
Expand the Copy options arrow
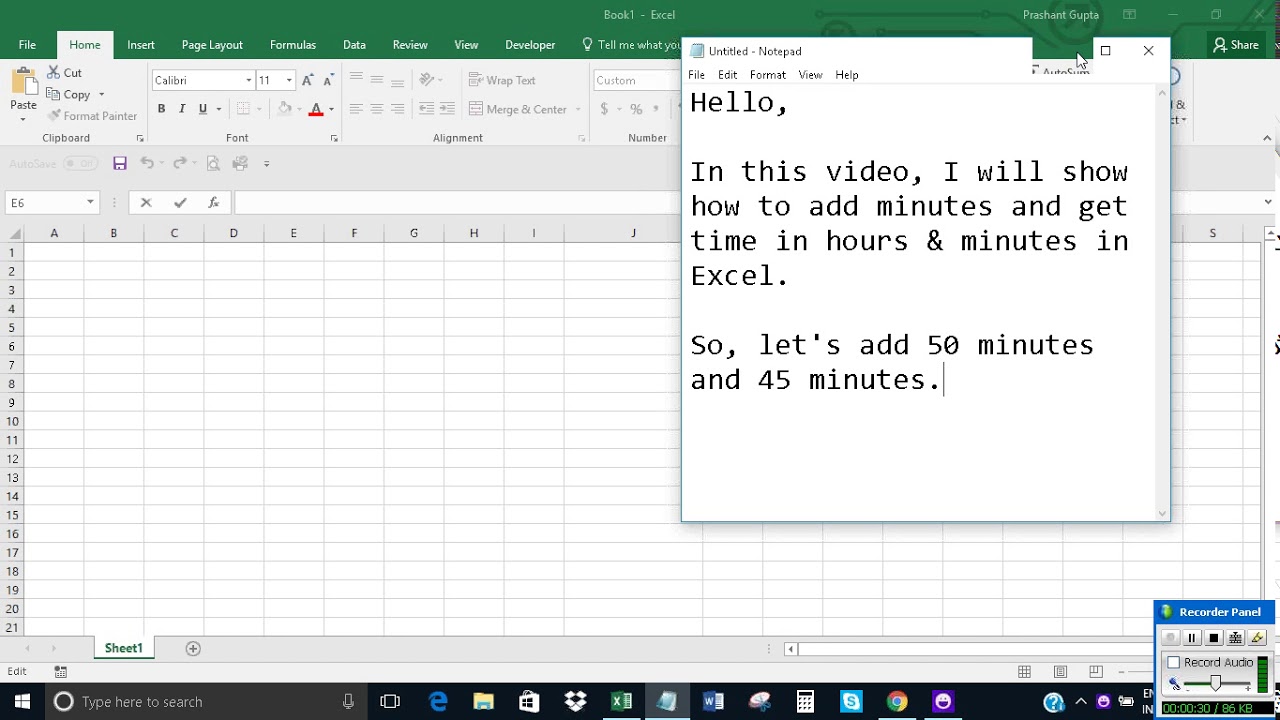[101, 95]
